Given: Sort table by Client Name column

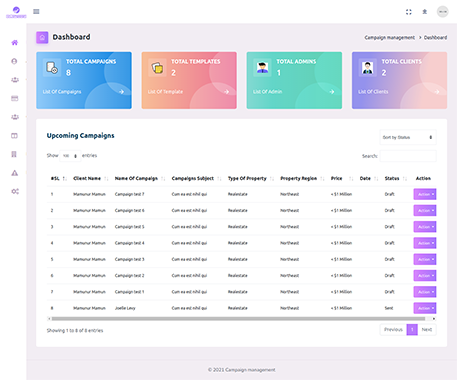Looking at the screenshot, I should (90, 179).
